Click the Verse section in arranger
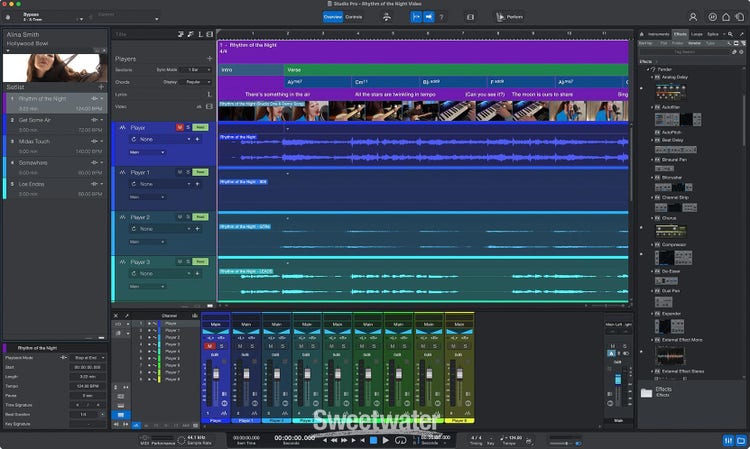 (x=456, y=70)
